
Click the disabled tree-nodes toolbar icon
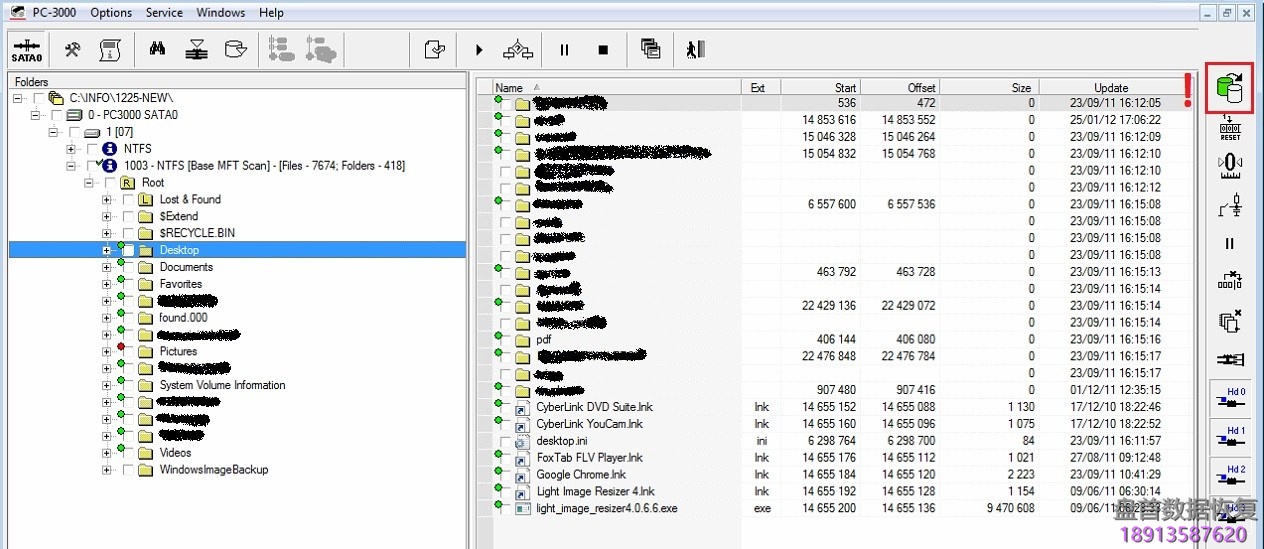pos(281,49)
